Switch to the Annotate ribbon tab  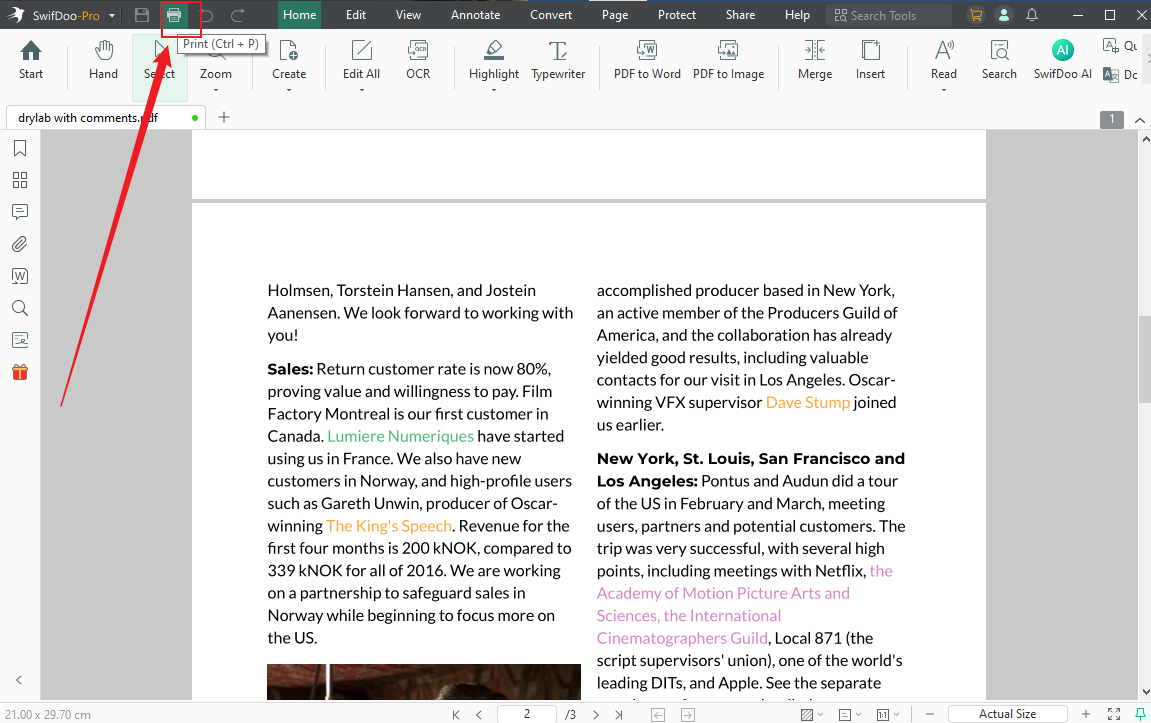tap(475, 14)
